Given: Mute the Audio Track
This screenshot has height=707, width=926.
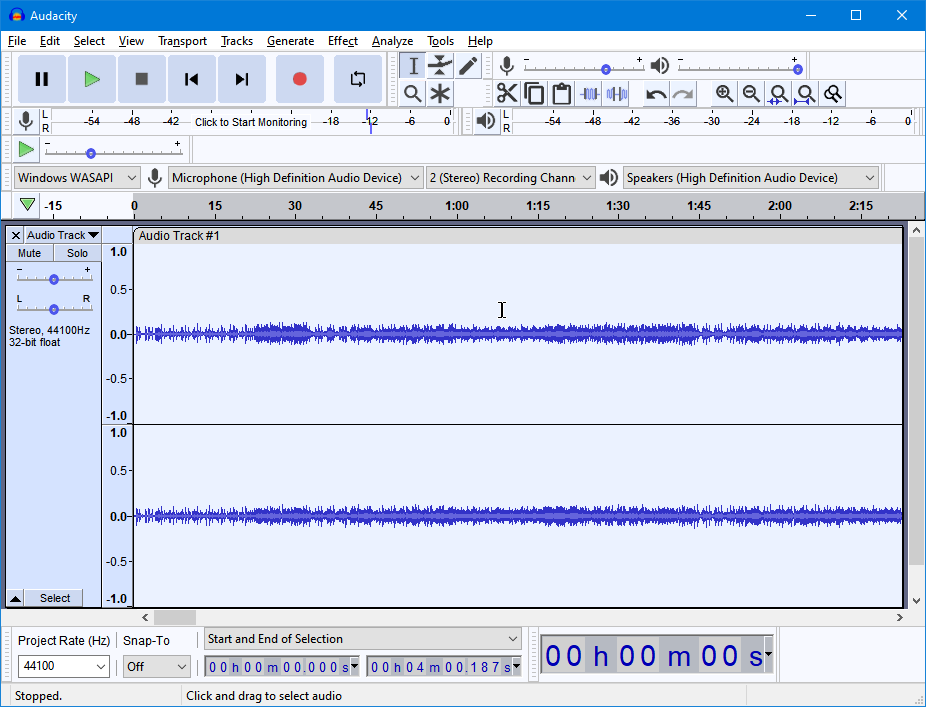Looking at the screenshot, I should [30, 253].
